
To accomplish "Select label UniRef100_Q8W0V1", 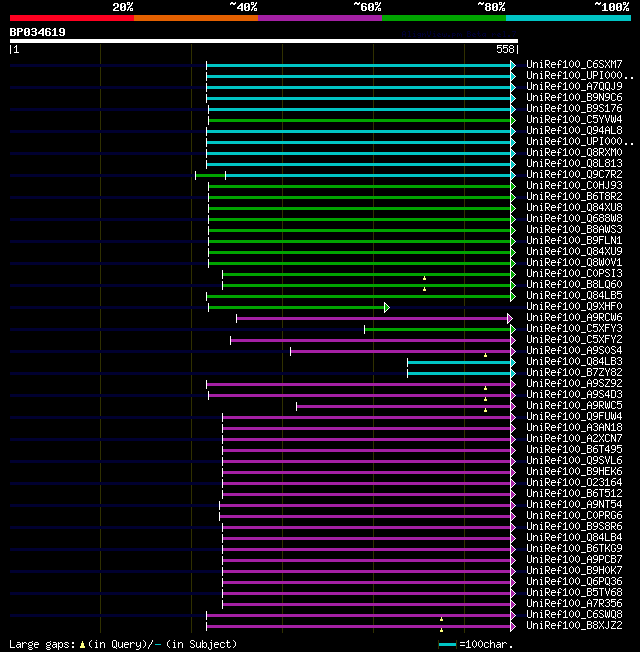I will tap(574, 262).
